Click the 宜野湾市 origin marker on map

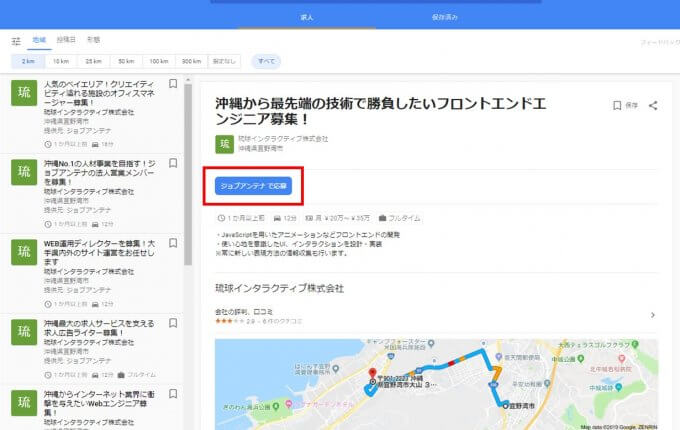(505, 406)
